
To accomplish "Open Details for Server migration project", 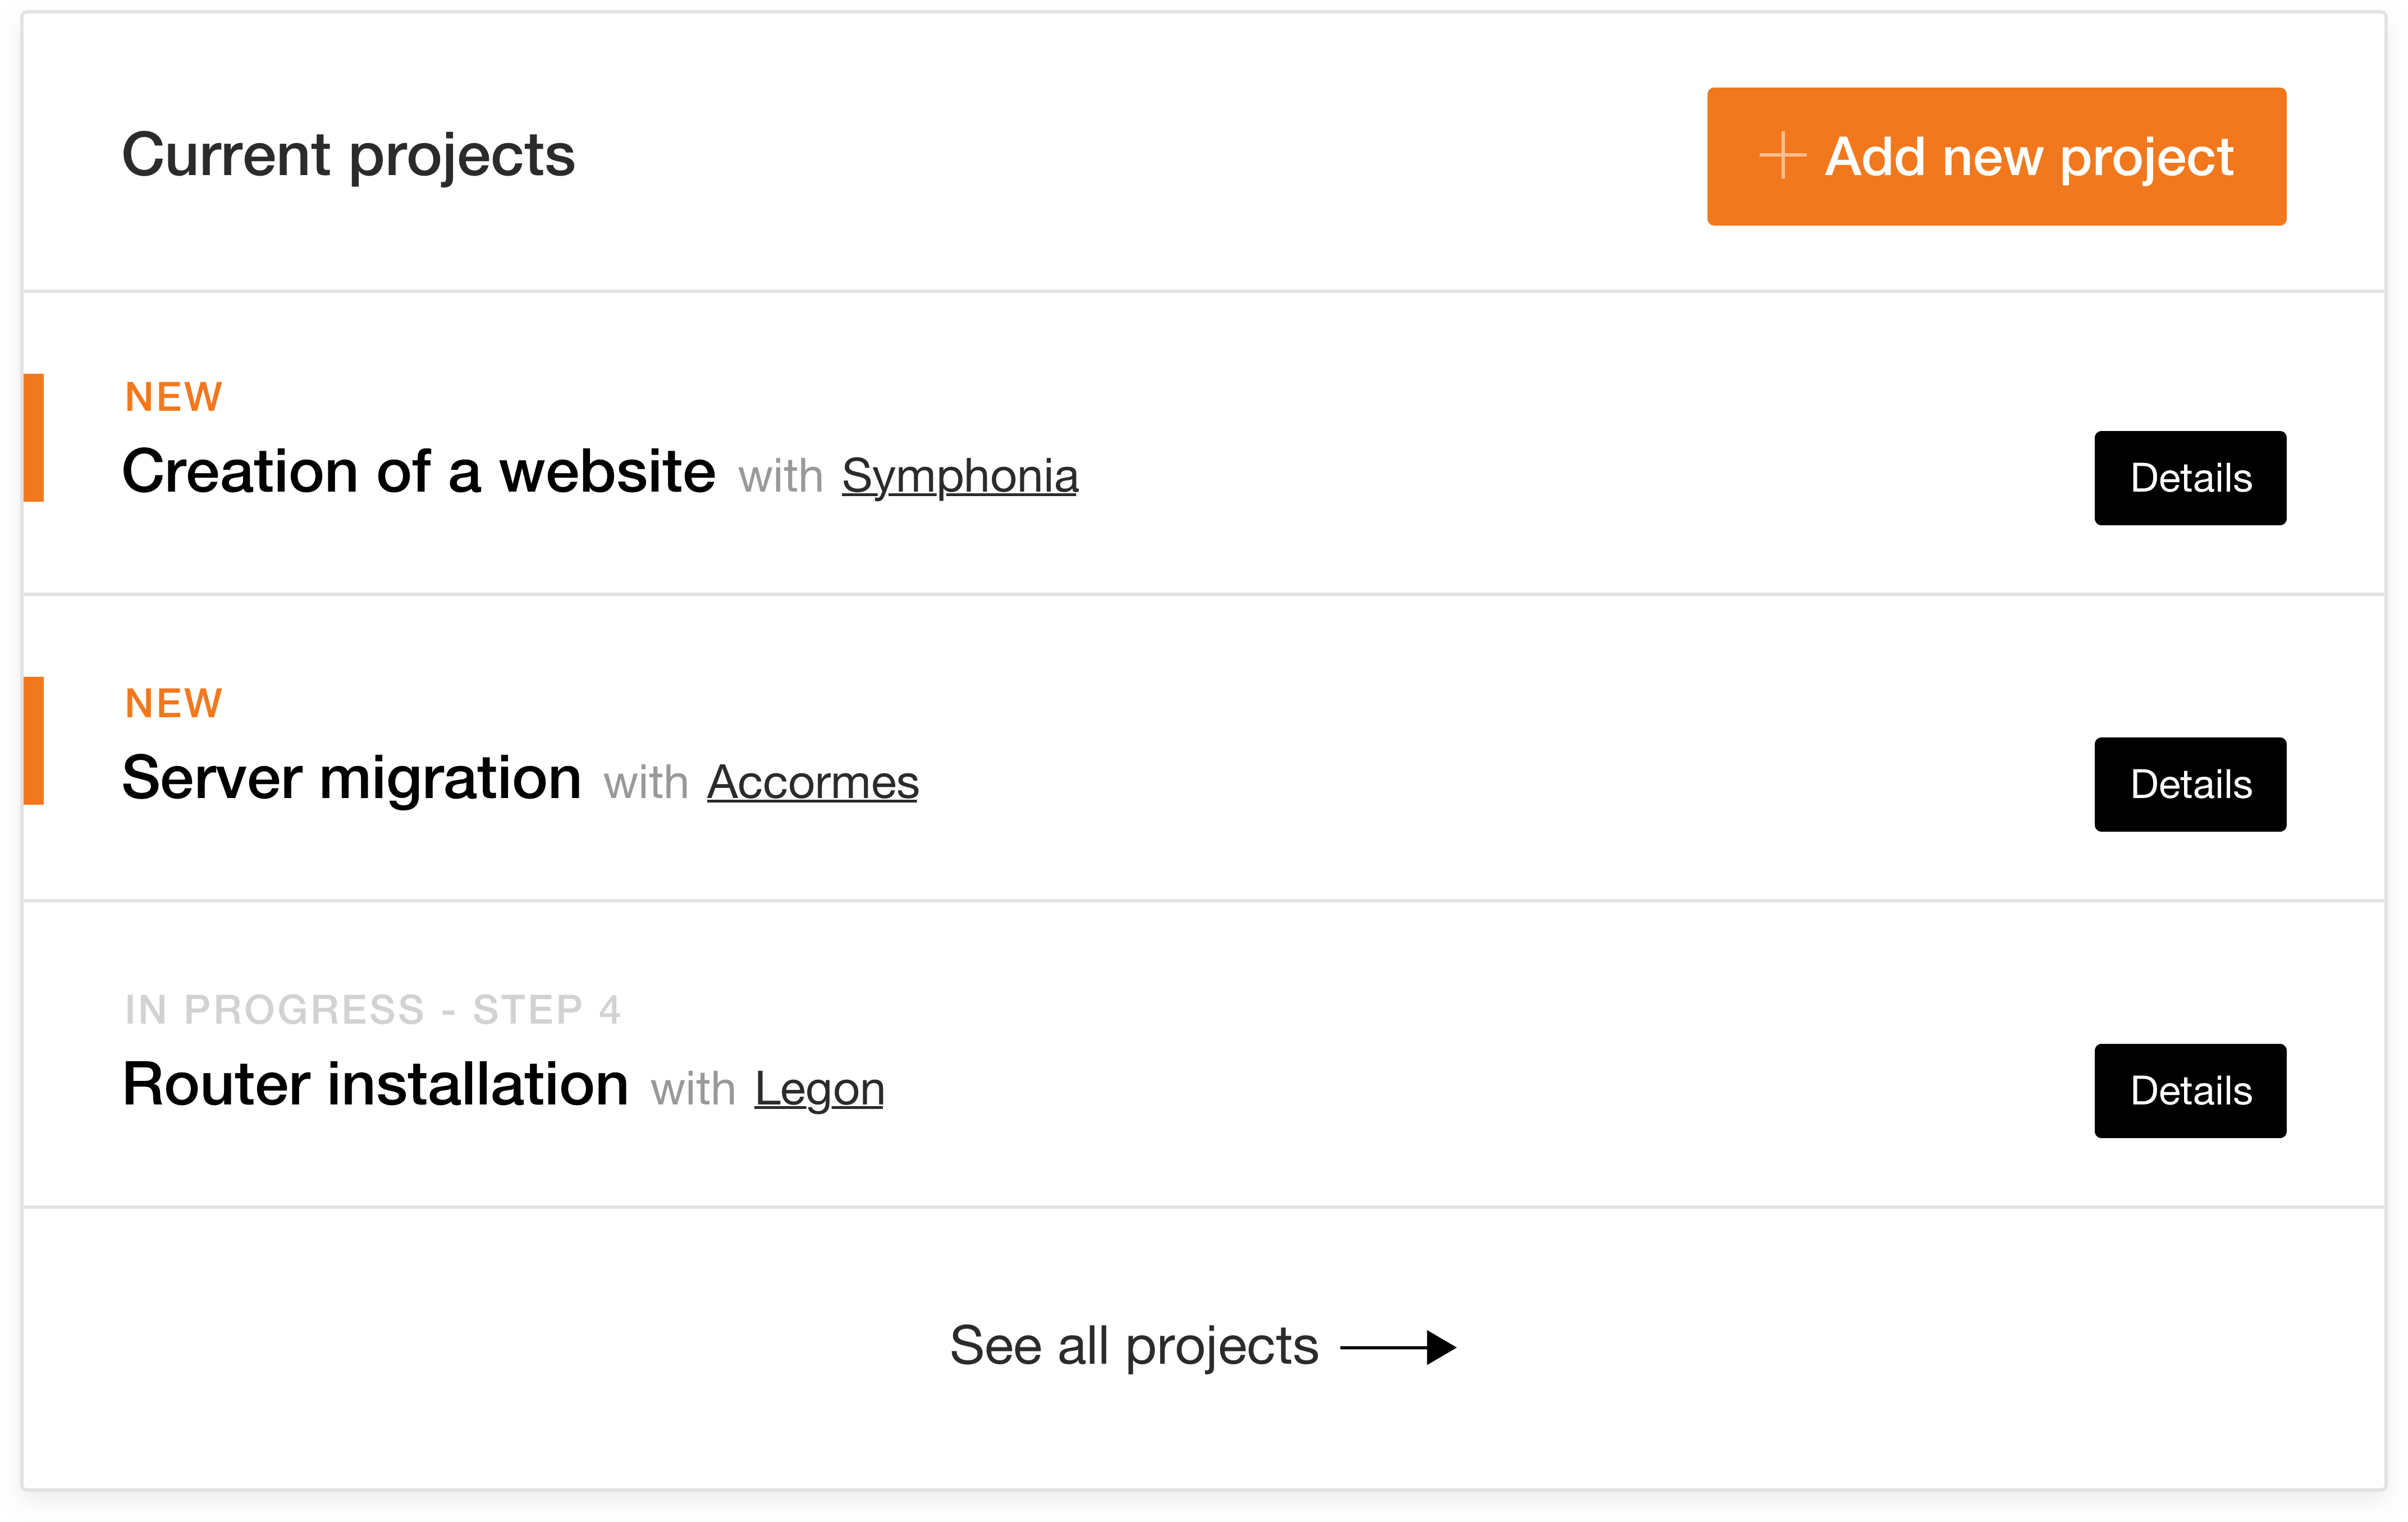I will point(2190,784).
